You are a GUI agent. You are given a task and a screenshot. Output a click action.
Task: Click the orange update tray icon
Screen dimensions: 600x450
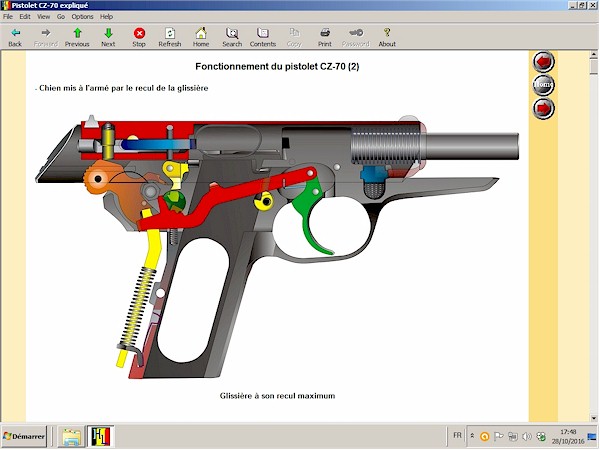click(x=484, y=436)
